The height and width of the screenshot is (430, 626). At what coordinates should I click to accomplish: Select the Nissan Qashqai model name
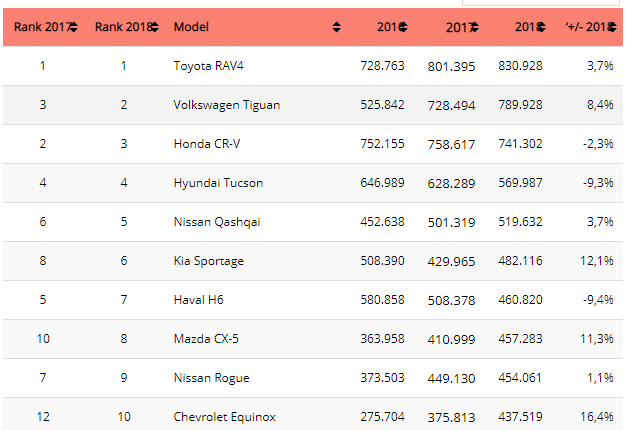click(x=217, y=222)
